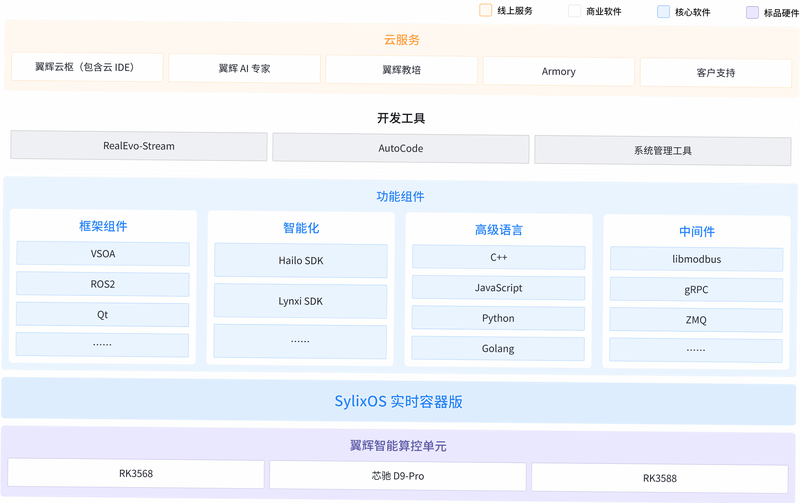Click the SylixOS 实时容器版 banner
This screenshot has height=503, width=800.
click(398, 401)
